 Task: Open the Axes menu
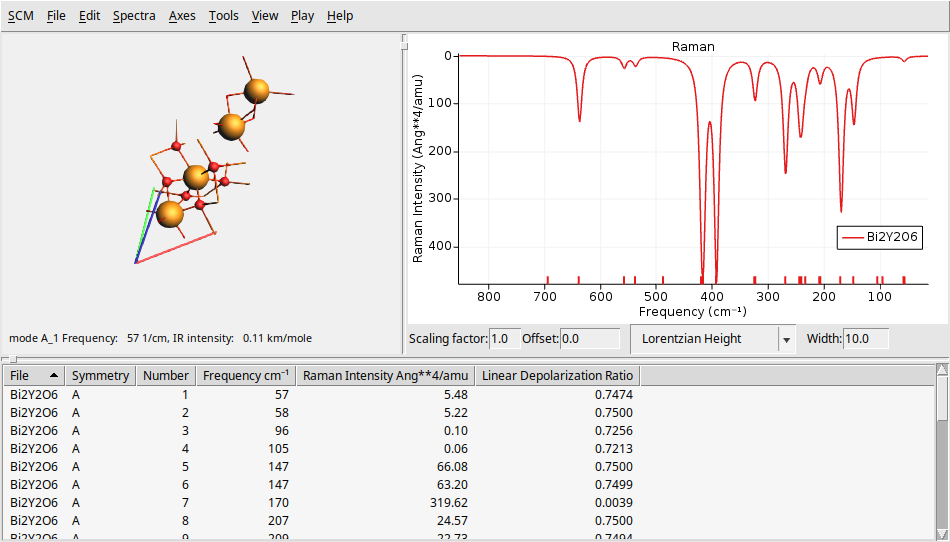pos(182,16)
